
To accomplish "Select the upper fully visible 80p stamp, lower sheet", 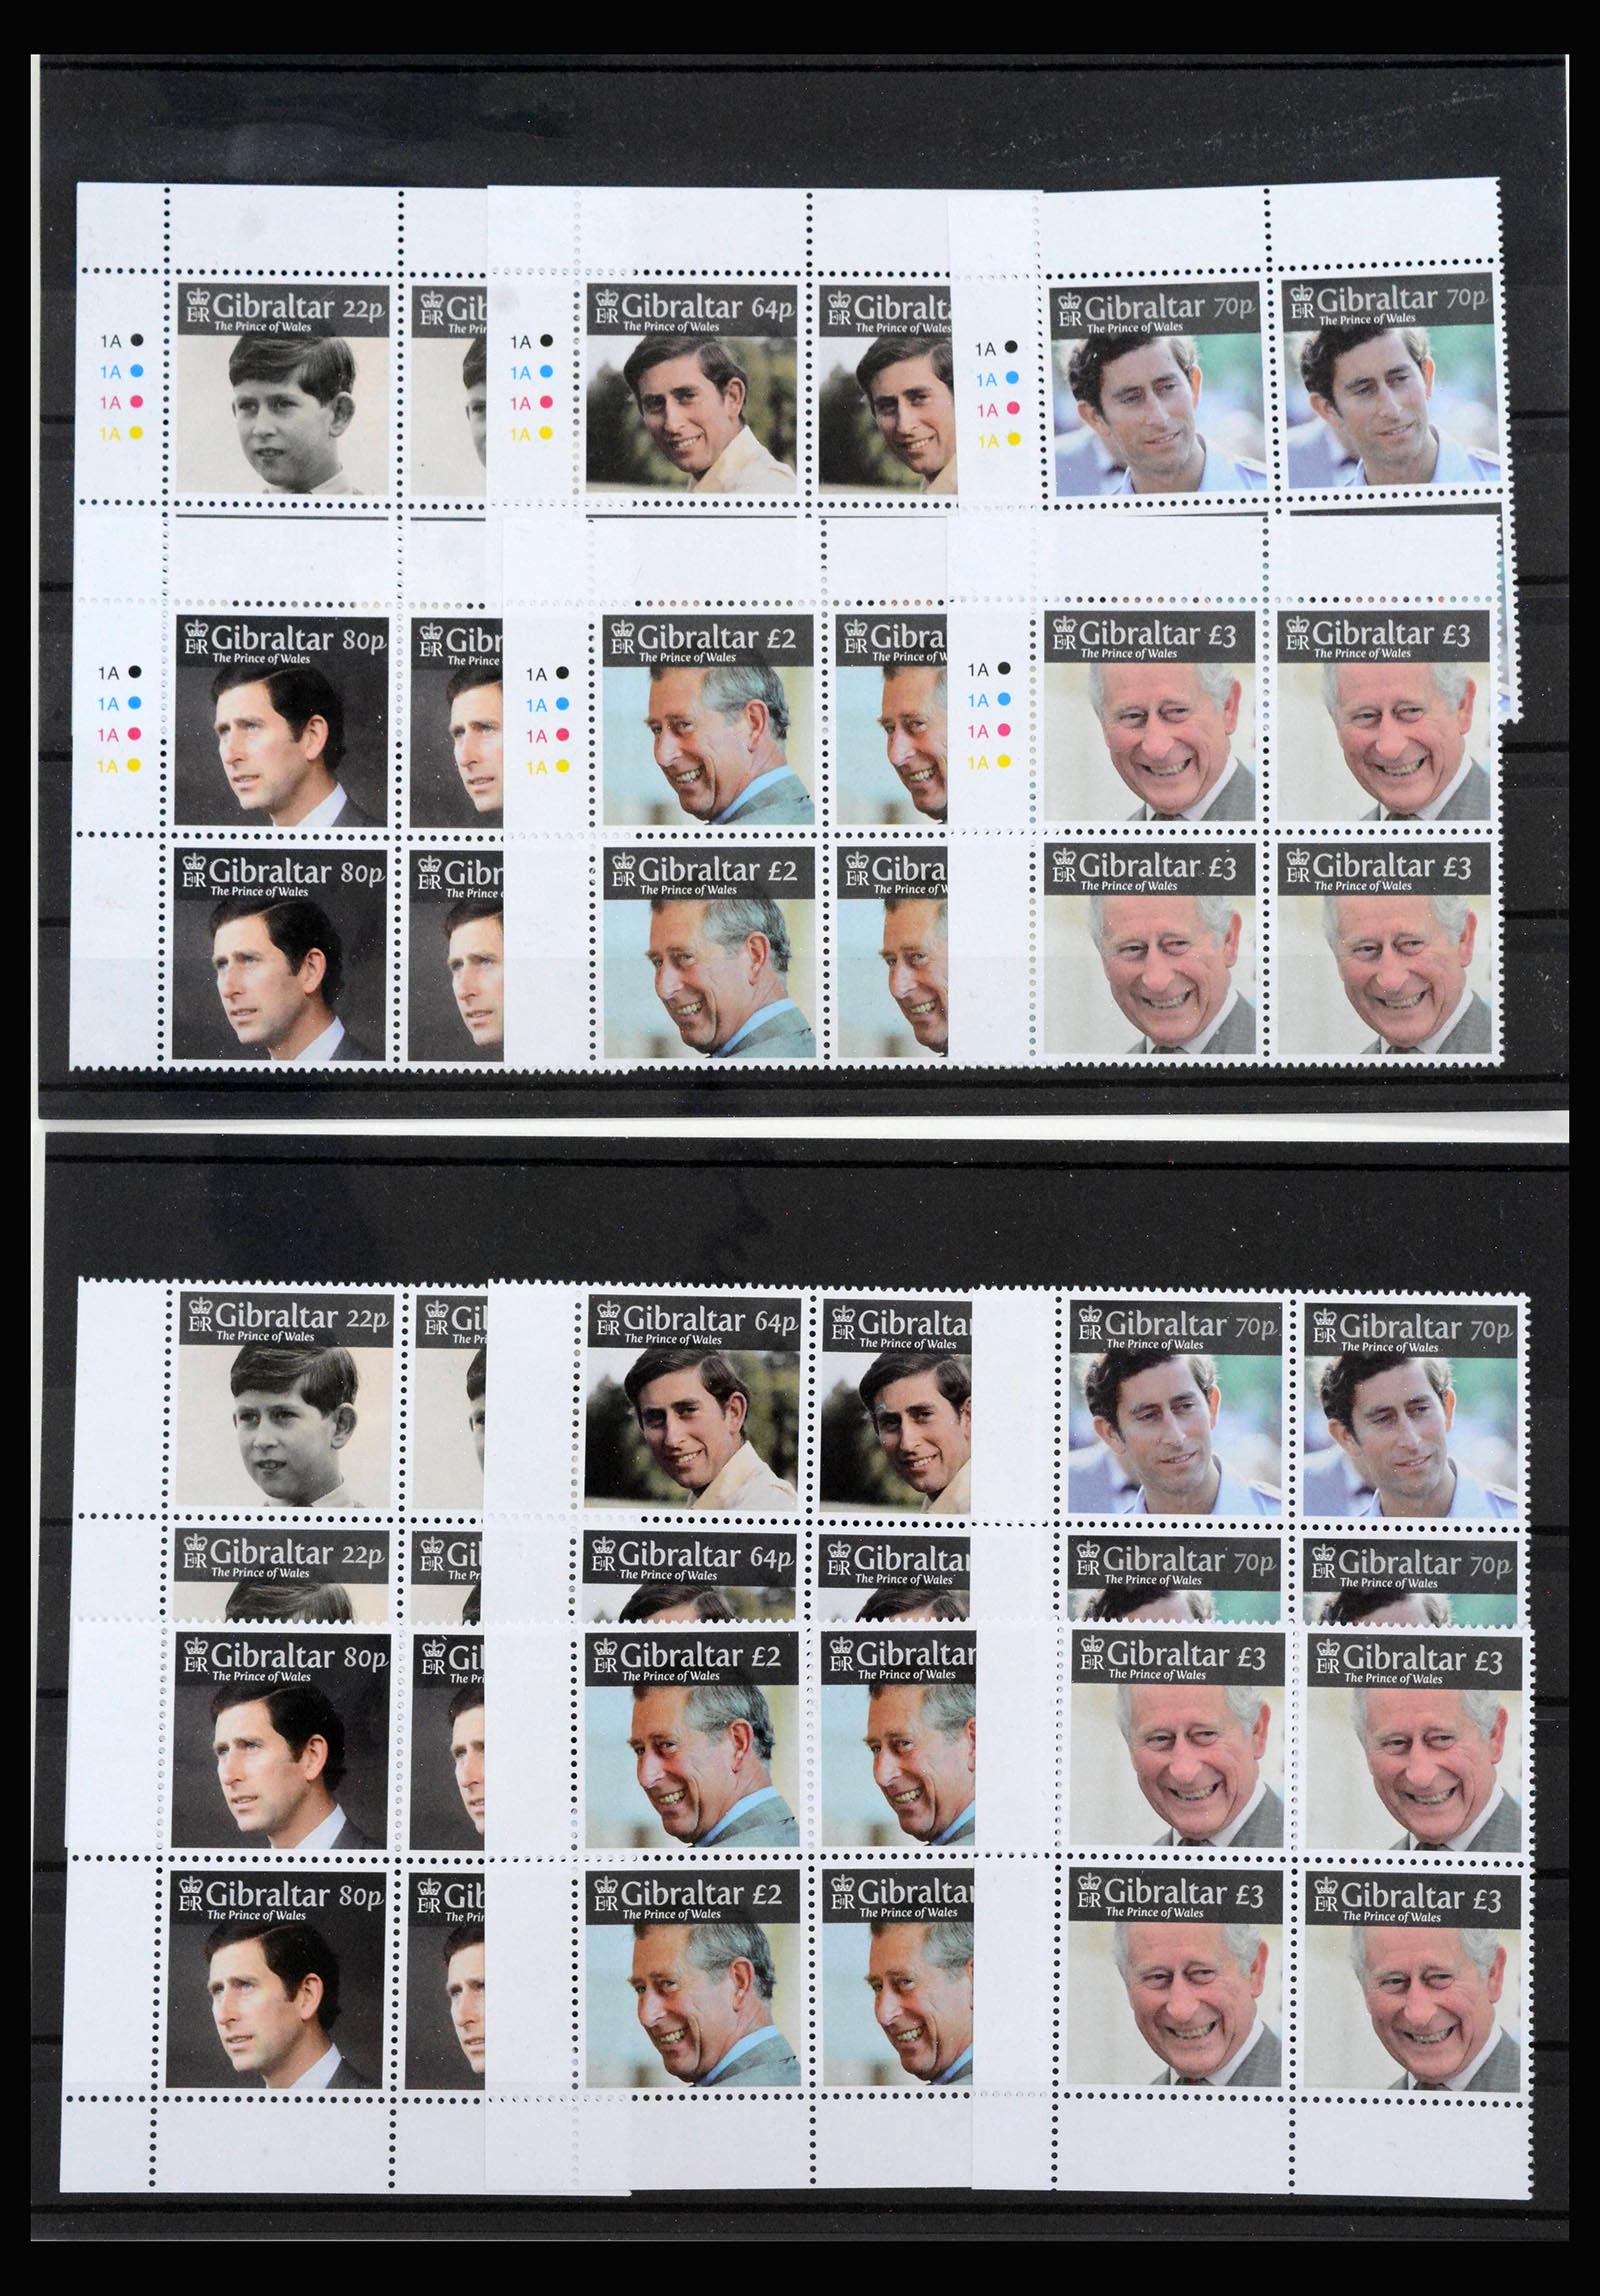I will (280, 1741).
